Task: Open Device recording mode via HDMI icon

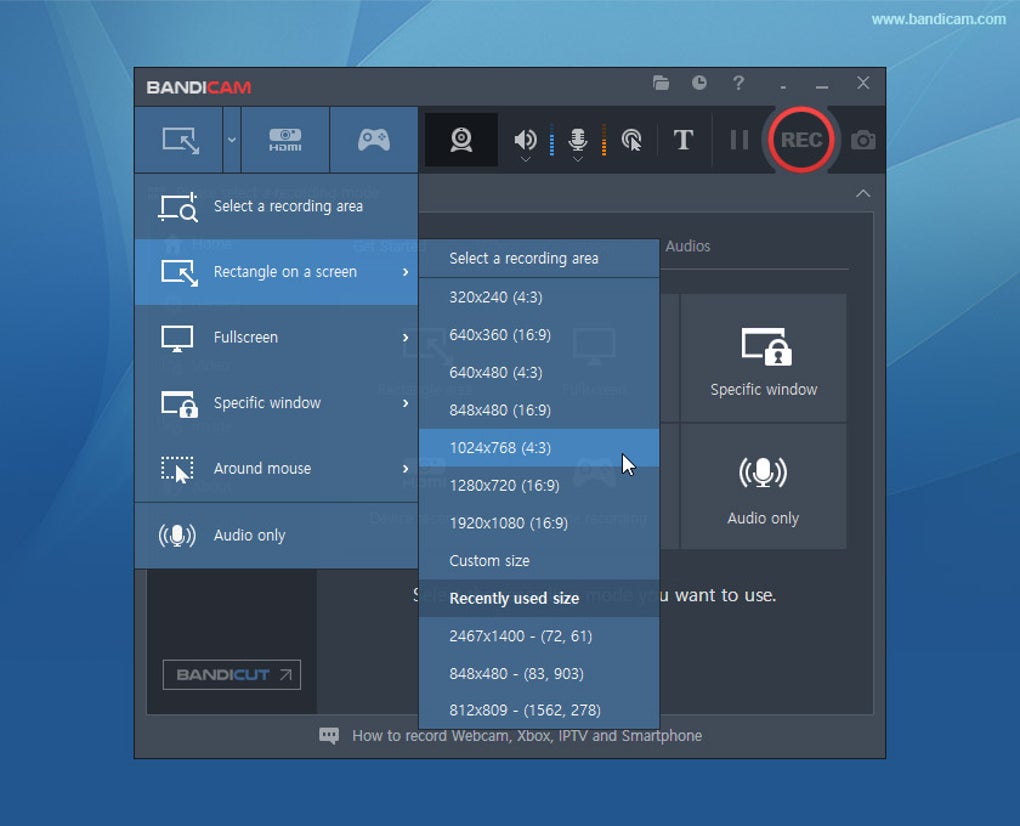Action: pyautogui.click(x=285, y=140)
